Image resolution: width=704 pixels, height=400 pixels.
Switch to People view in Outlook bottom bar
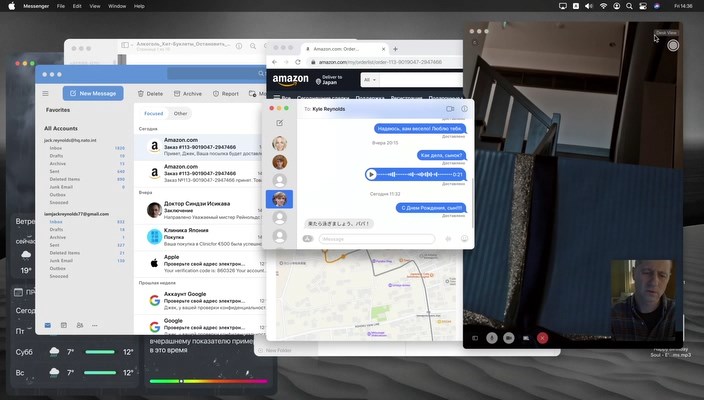point(80,325)
